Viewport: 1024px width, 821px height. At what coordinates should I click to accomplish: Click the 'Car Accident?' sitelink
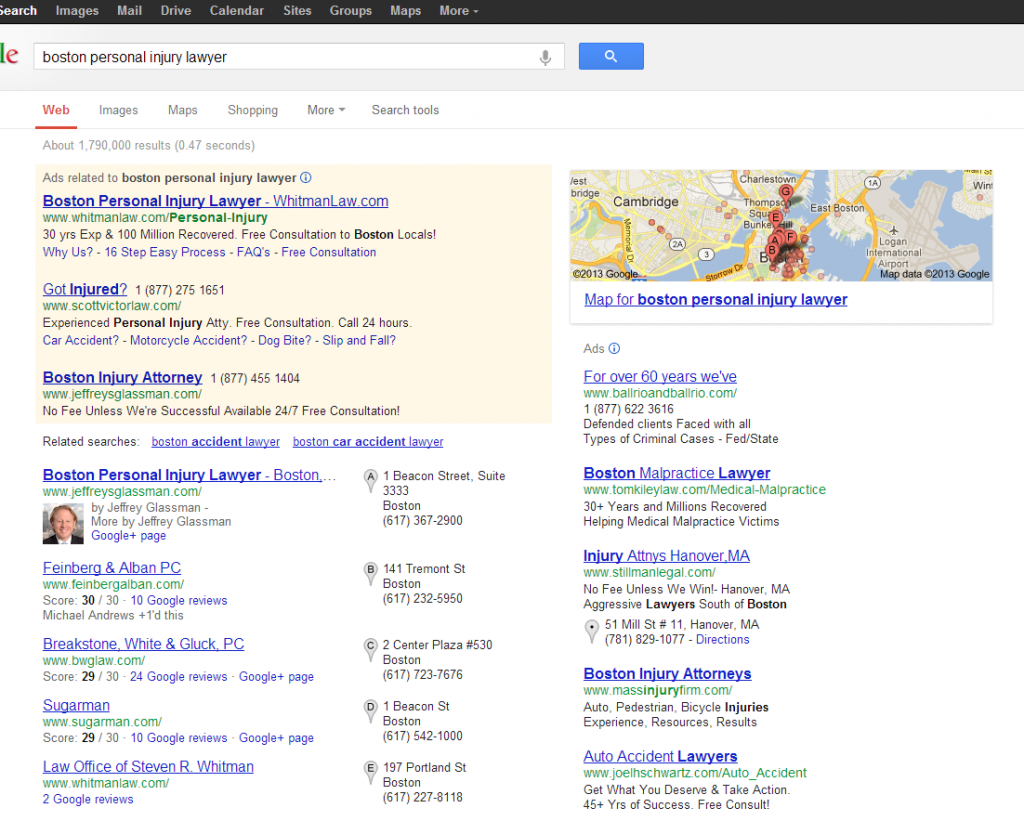pos(81,340)
